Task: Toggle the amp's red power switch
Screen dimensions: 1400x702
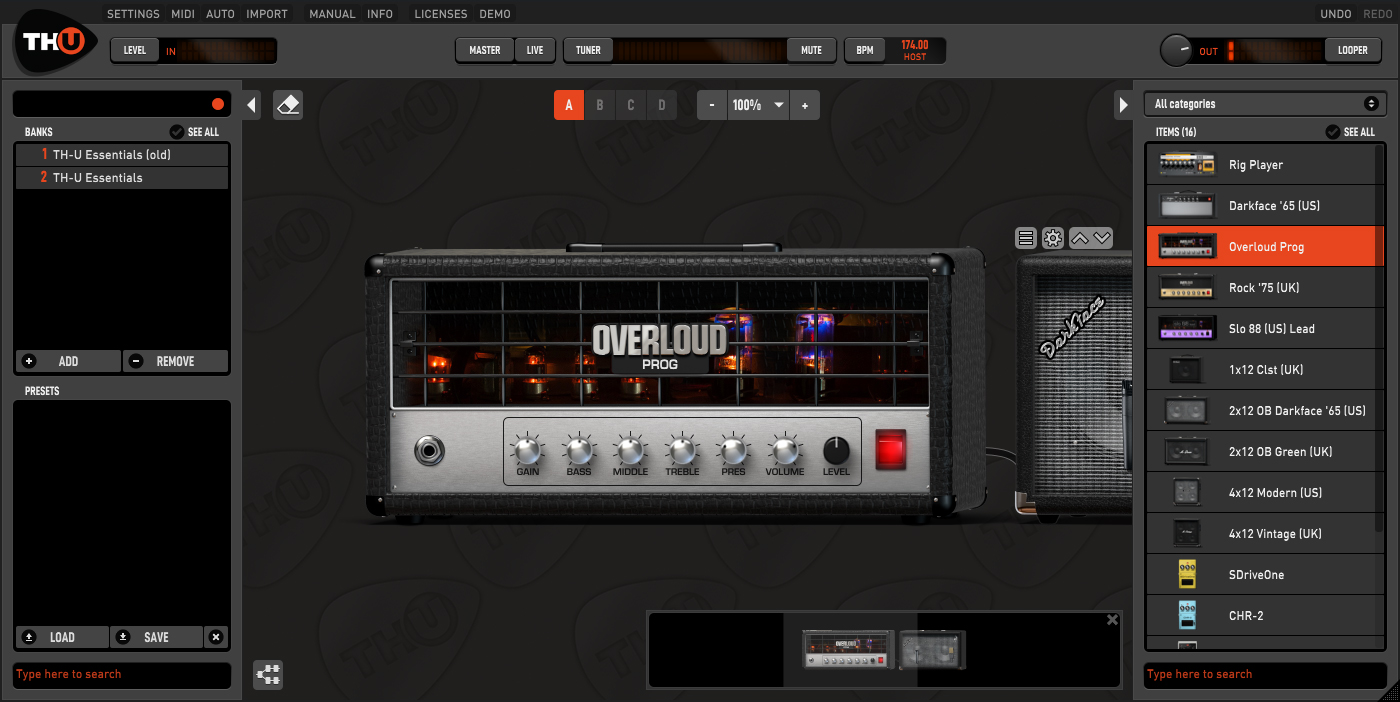Action: [x=890, y=449]
